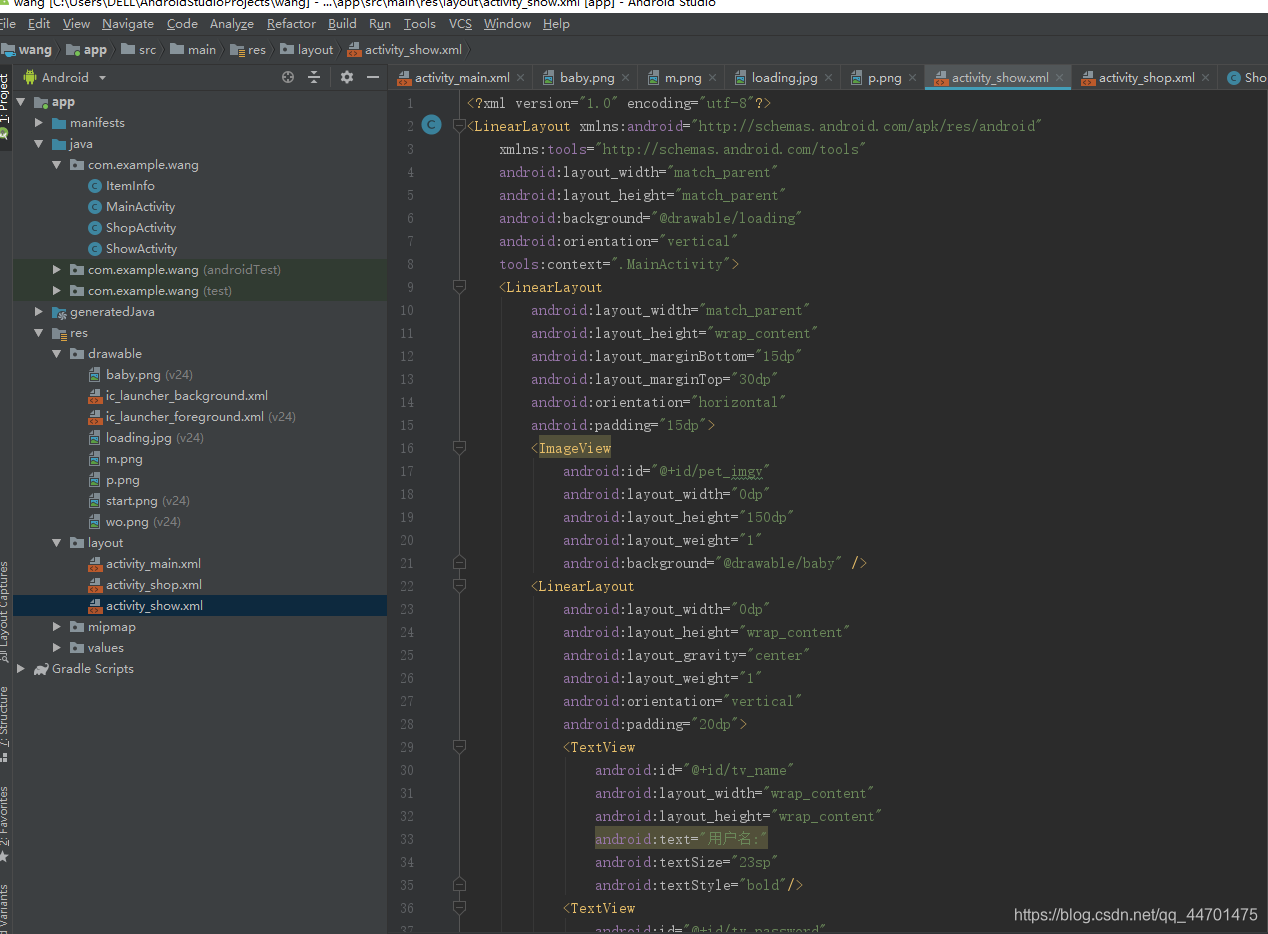Open activity_main.xml in the layout folder

pos(153,564)
